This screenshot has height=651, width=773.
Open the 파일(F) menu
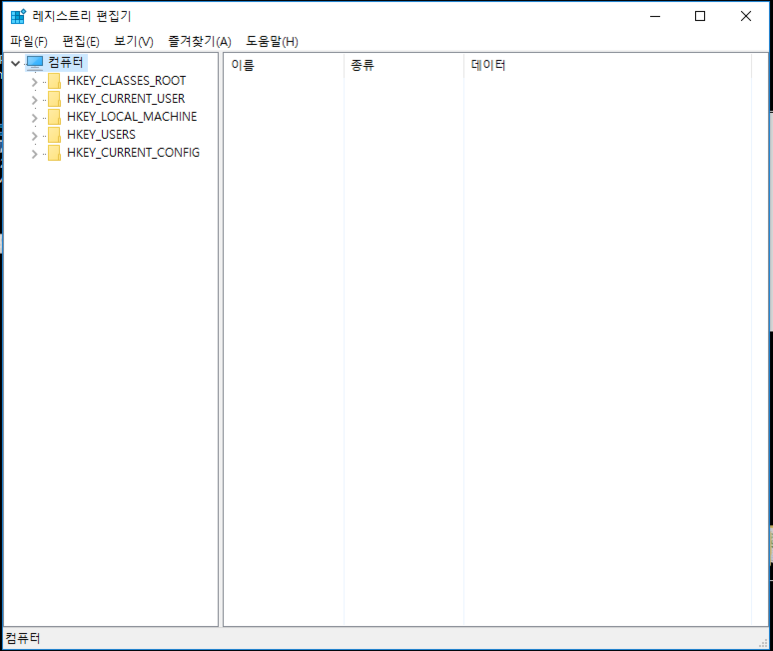(29, 41)
